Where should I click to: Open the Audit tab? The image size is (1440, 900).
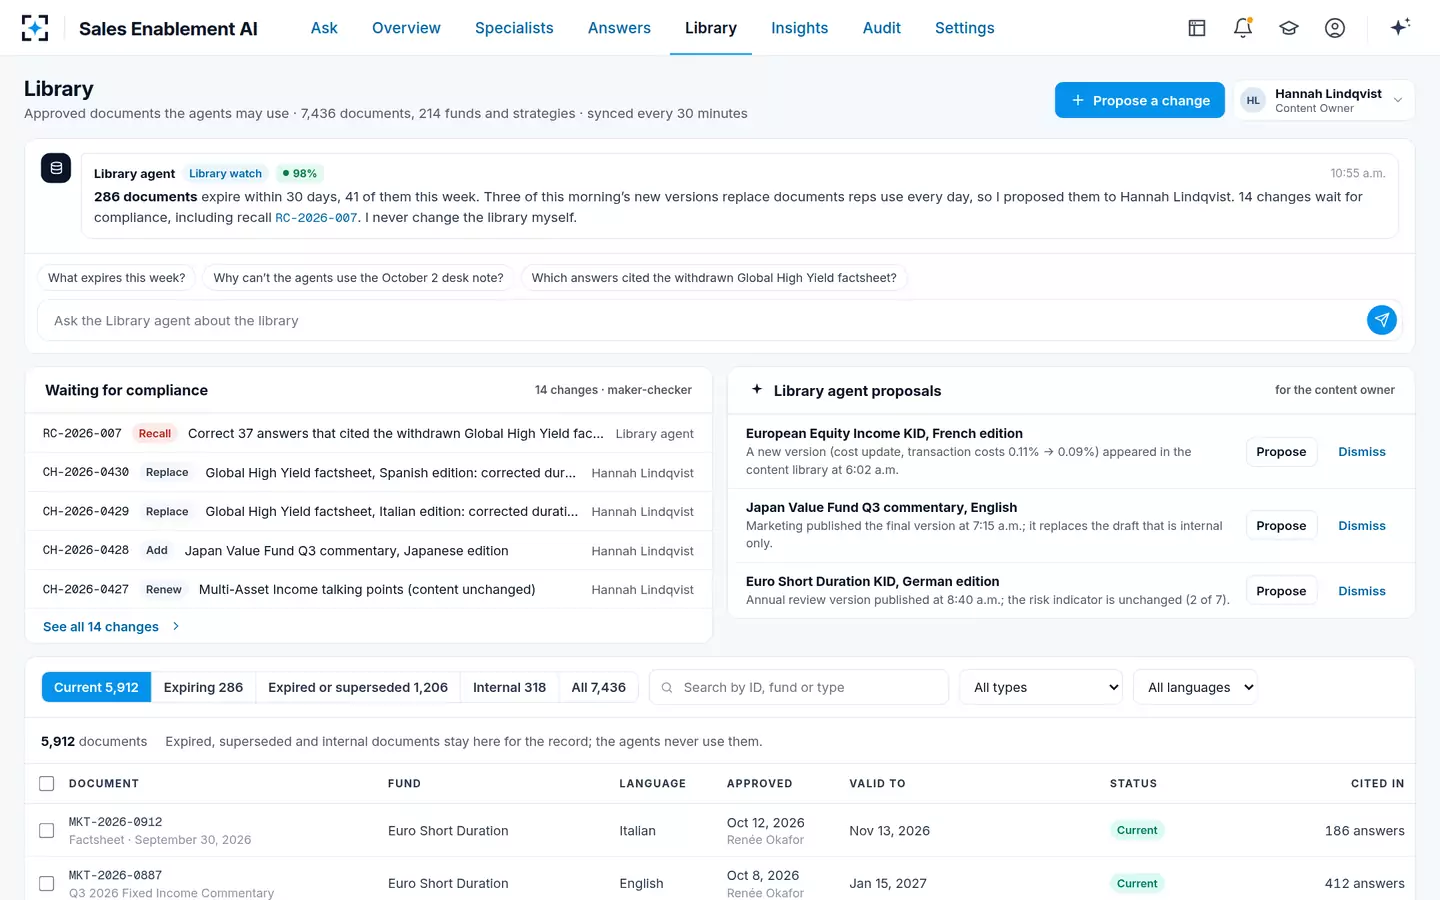tap(881, 28)
